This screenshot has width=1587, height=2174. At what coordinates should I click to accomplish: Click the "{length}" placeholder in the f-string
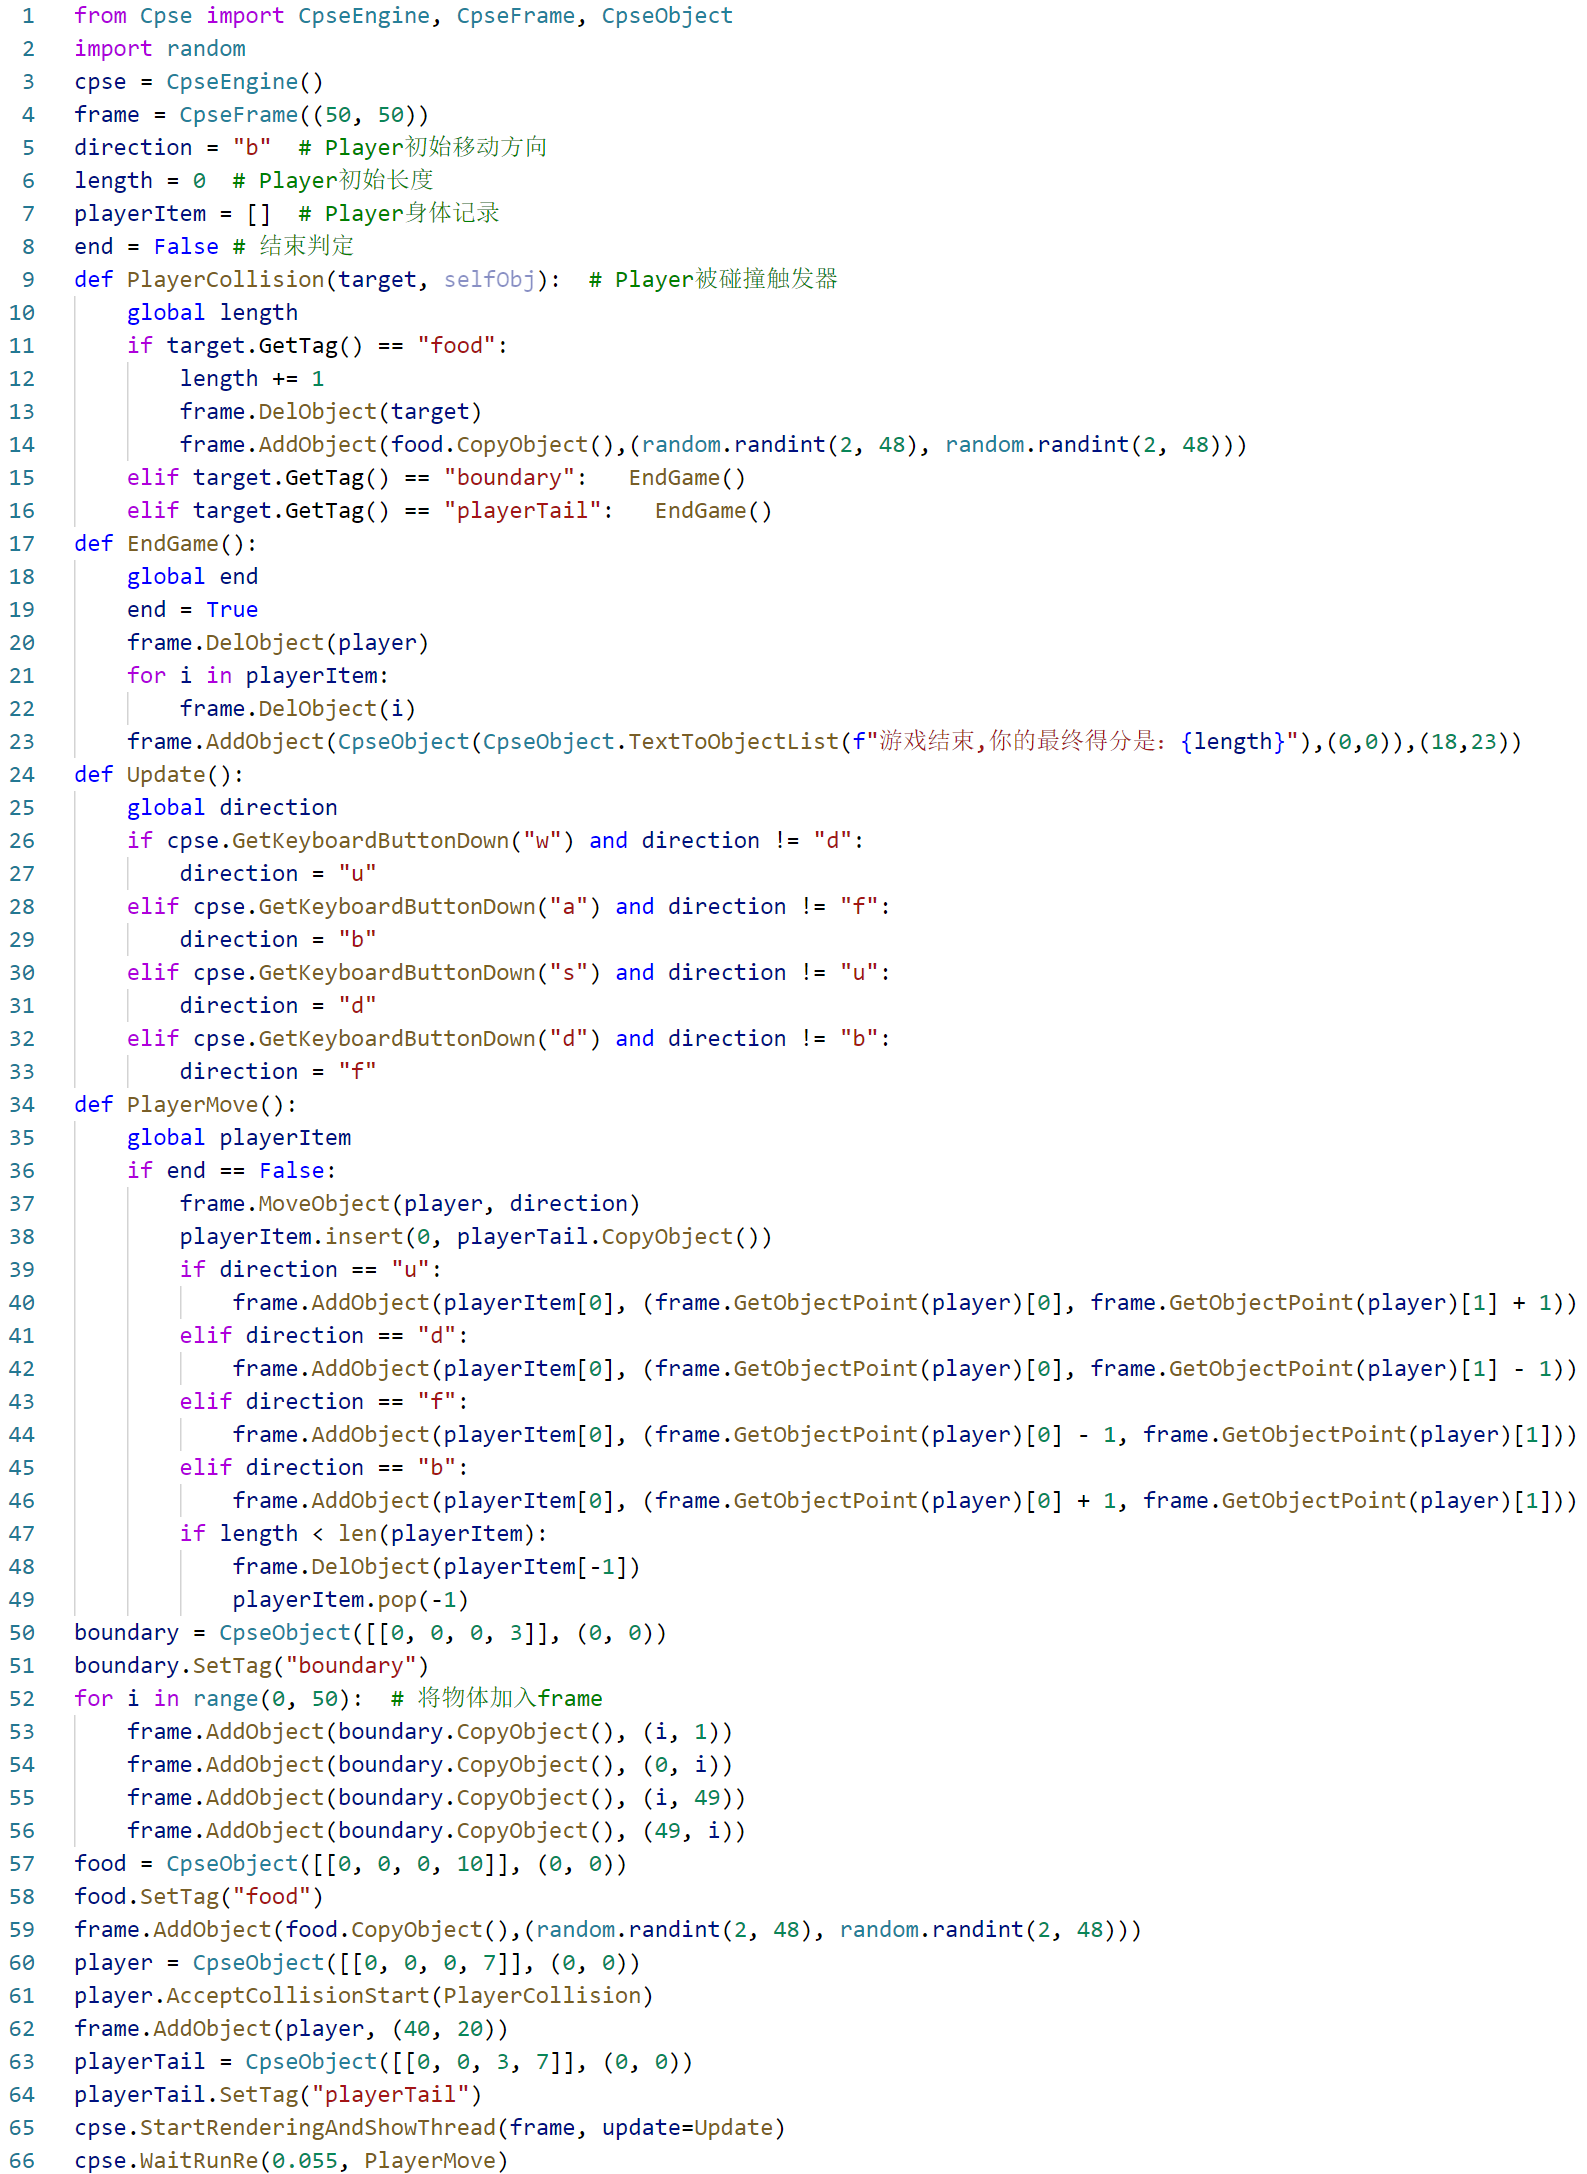click(x=1233, y=742)
